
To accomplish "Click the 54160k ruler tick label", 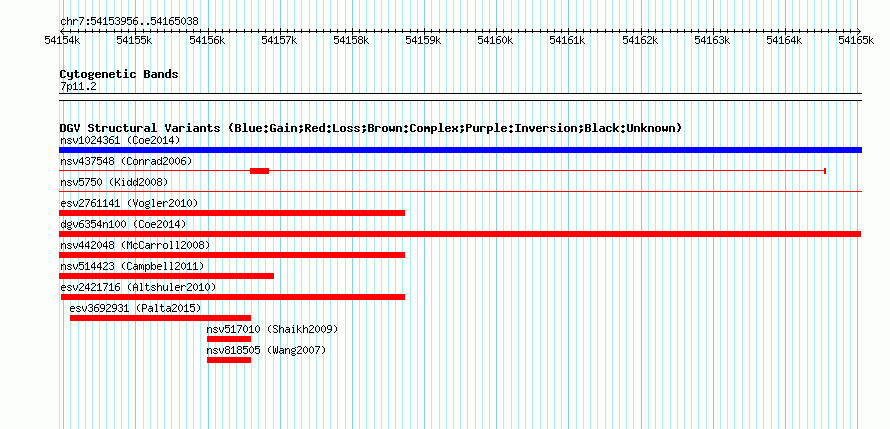I will click(496, 40).
